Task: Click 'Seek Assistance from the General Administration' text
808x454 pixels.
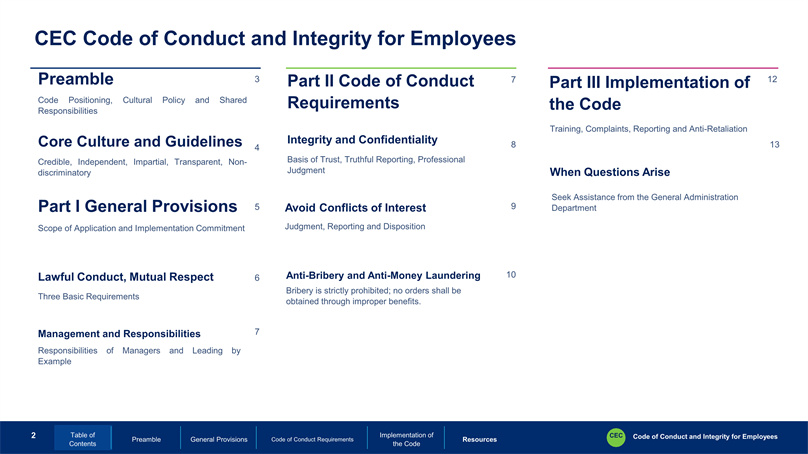Action: 645,203
